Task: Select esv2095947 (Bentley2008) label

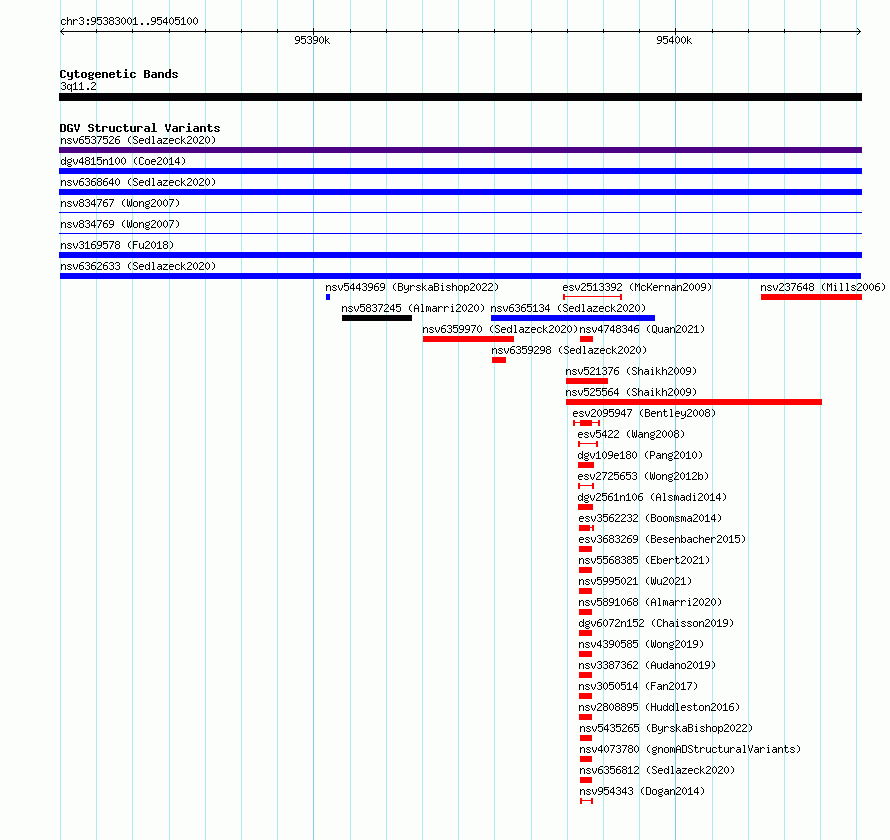Action: pos(644,413)
